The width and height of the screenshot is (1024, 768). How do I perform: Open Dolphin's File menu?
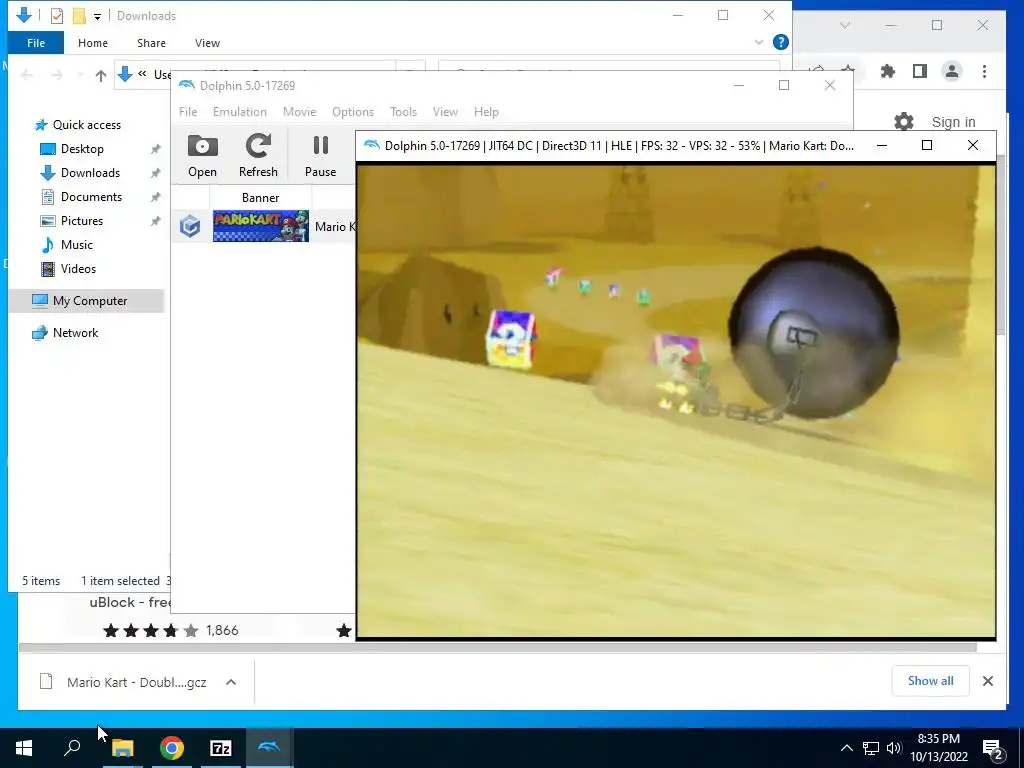(188, 112)
